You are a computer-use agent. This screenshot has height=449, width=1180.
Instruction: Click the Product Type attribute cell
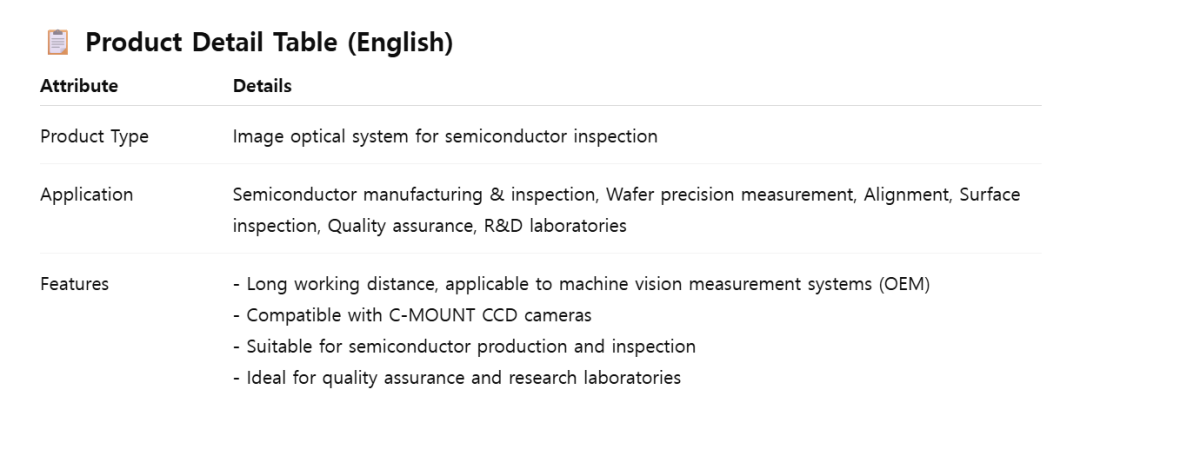pos(94,136)
